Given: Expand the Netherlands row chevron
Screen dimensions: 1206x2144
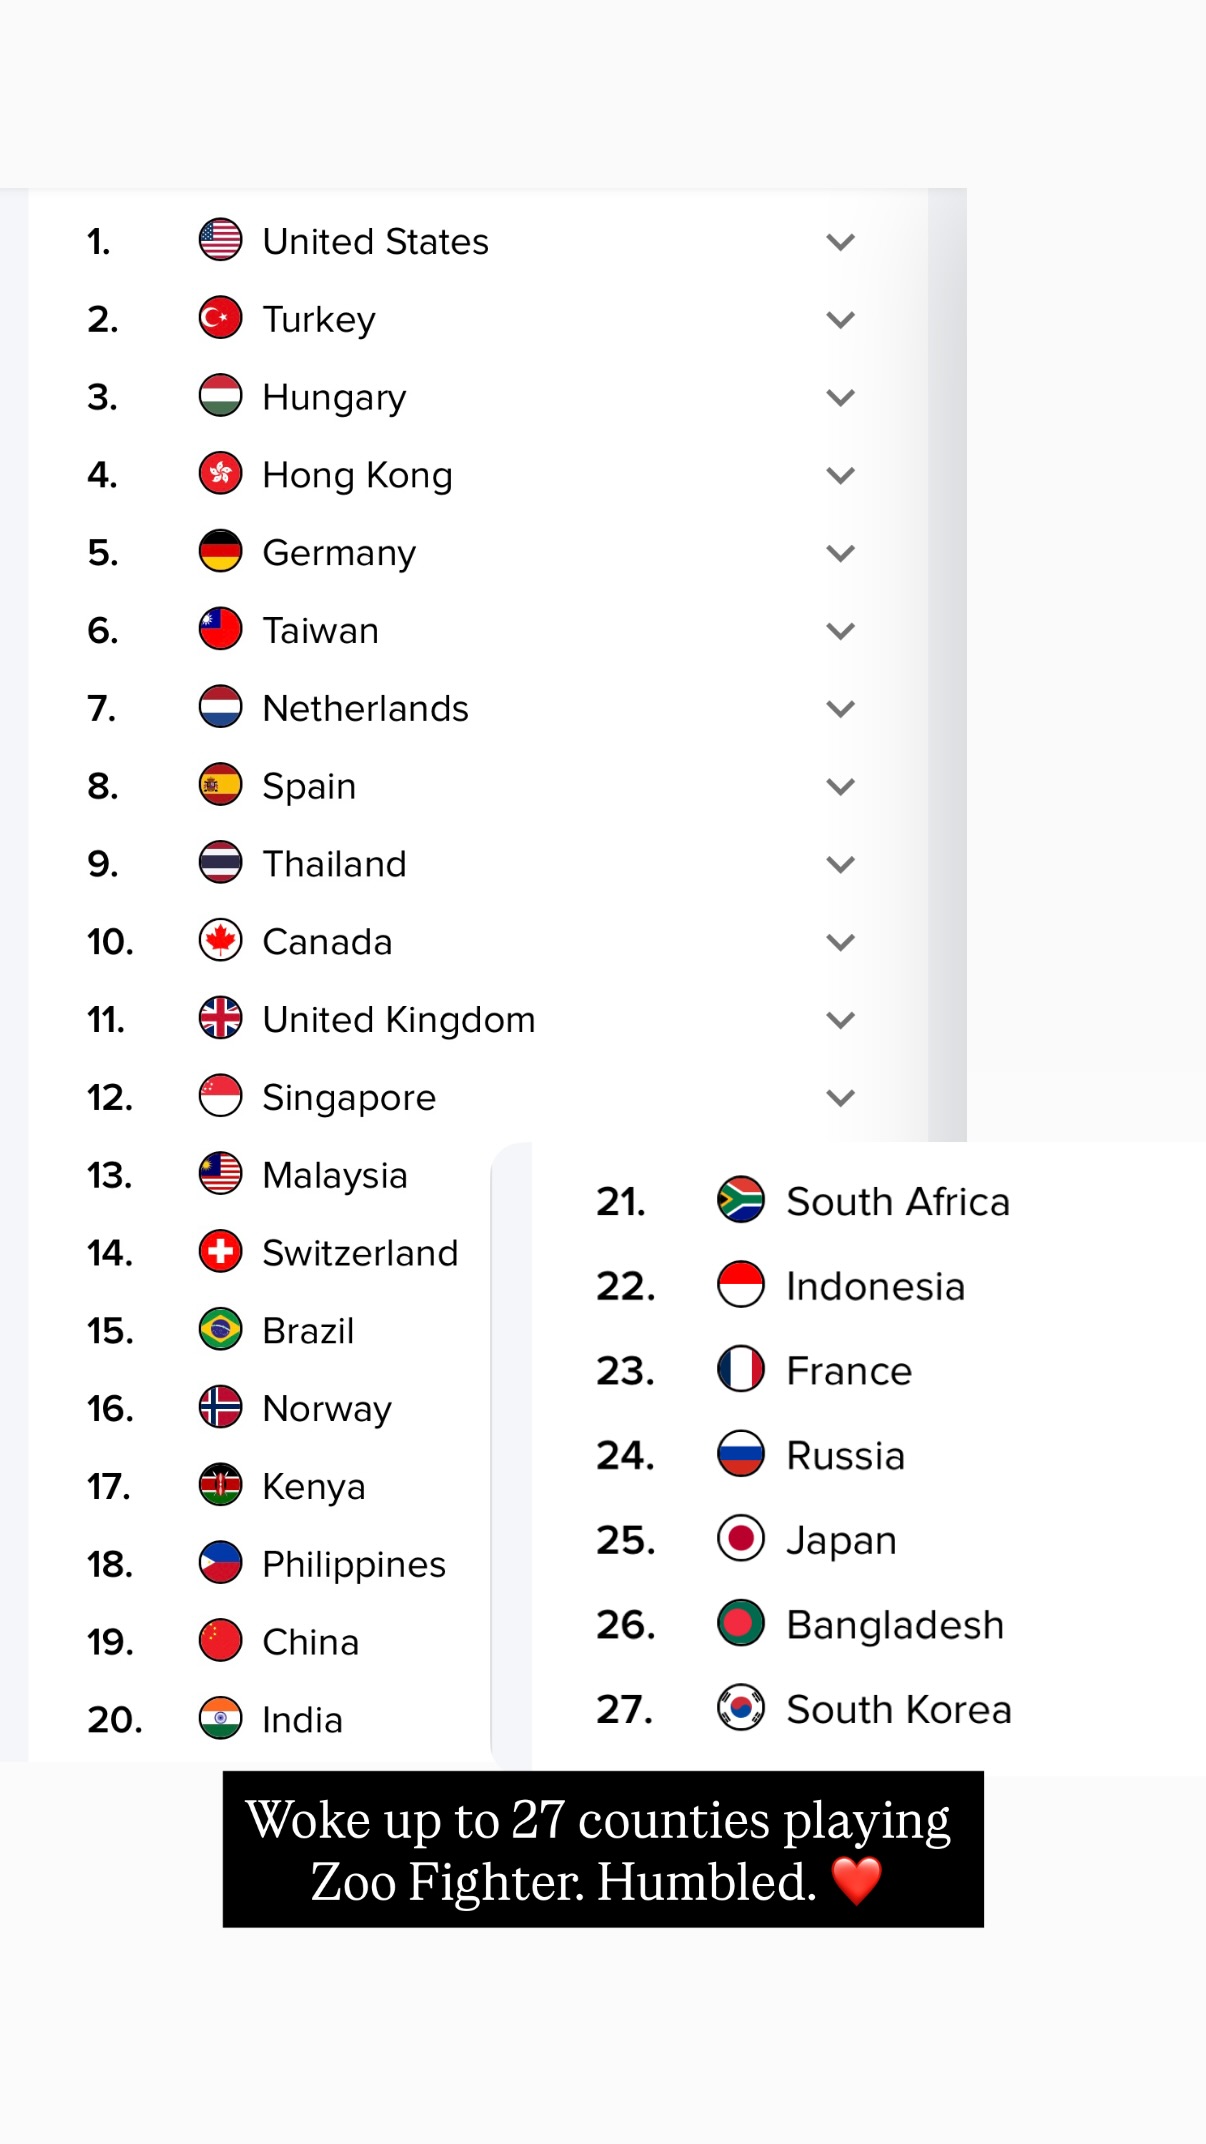Looking at the screenshot, I should (841, 709).
